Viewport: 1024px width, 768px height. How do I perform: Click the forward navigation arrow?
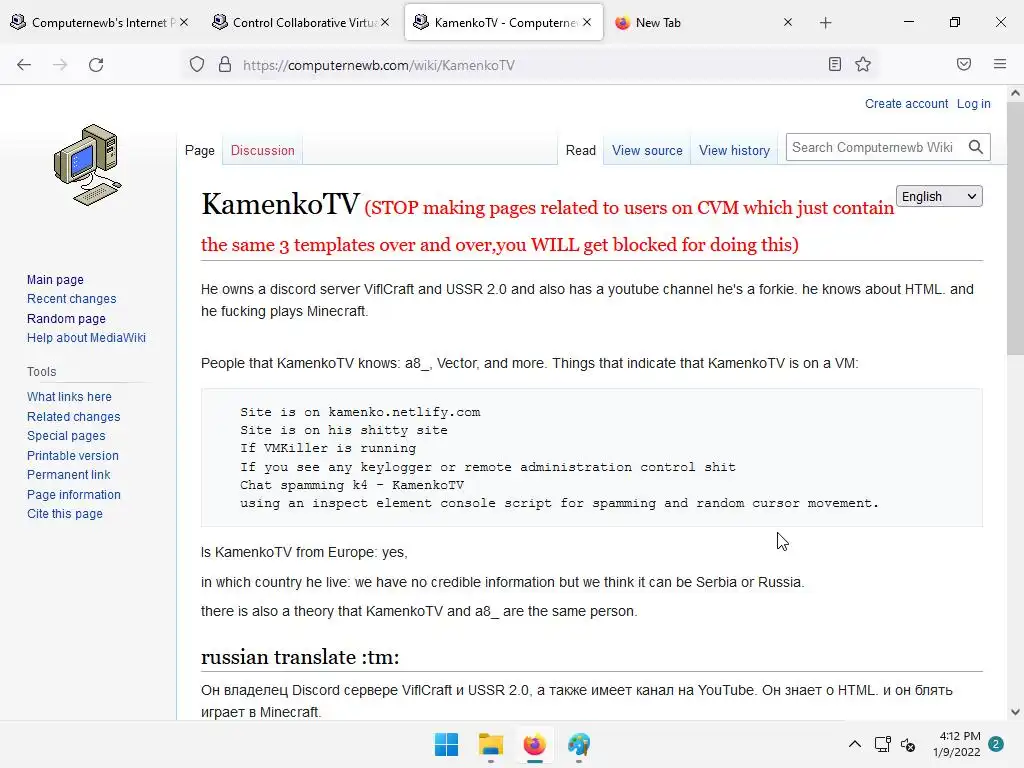(x=60, y=65)
